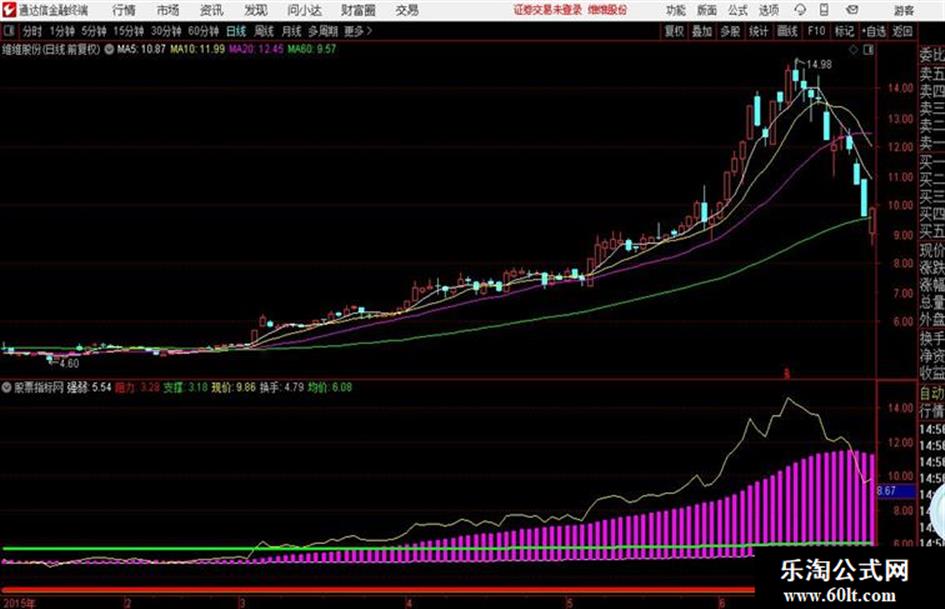The height and width of the screenshot is (609, 945).
Task: Click the 换手: 4.79 indicator value
Action: pos(282,388)
